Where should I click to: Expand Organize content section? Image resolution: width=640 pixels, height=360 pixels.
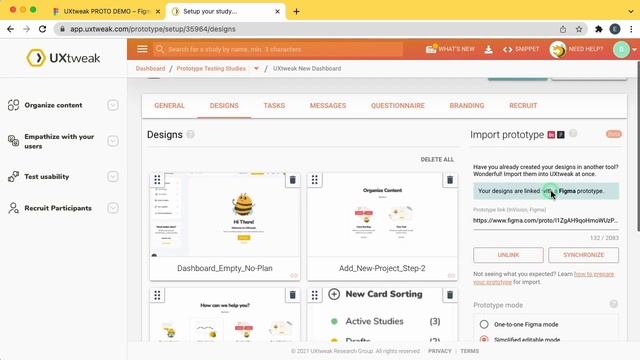pyautogui.click(x=113, y=105)
